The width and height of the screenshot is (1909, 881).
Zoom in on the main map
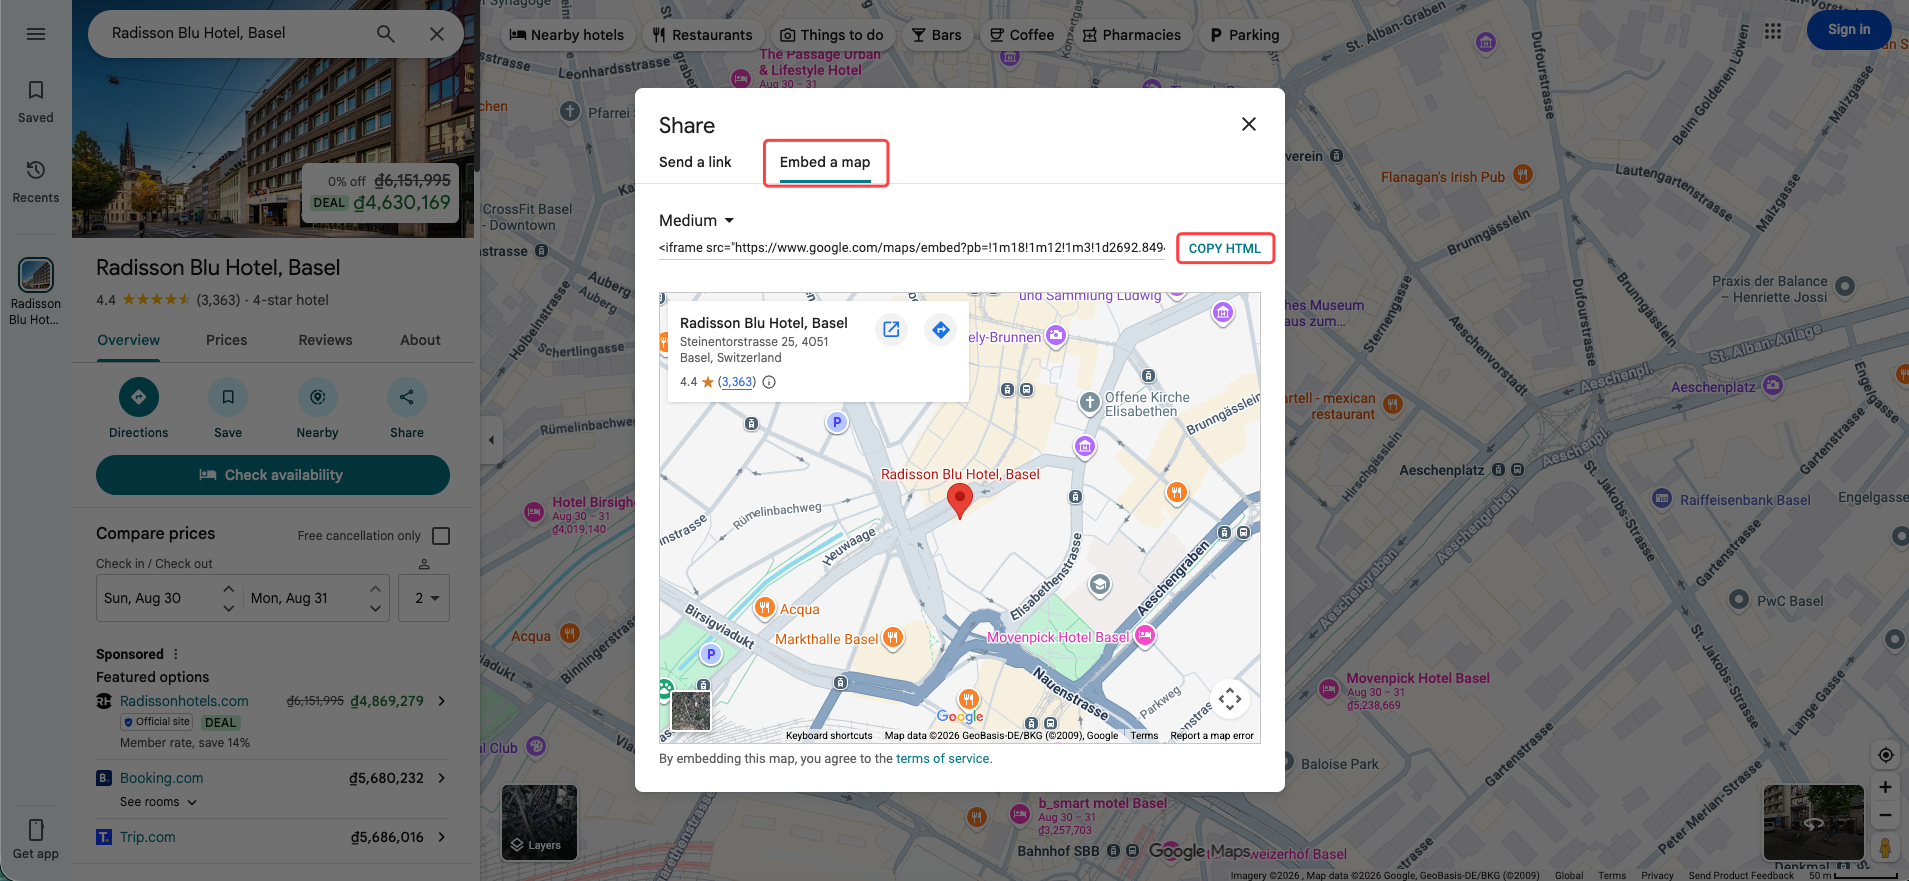click(1885, 787)
